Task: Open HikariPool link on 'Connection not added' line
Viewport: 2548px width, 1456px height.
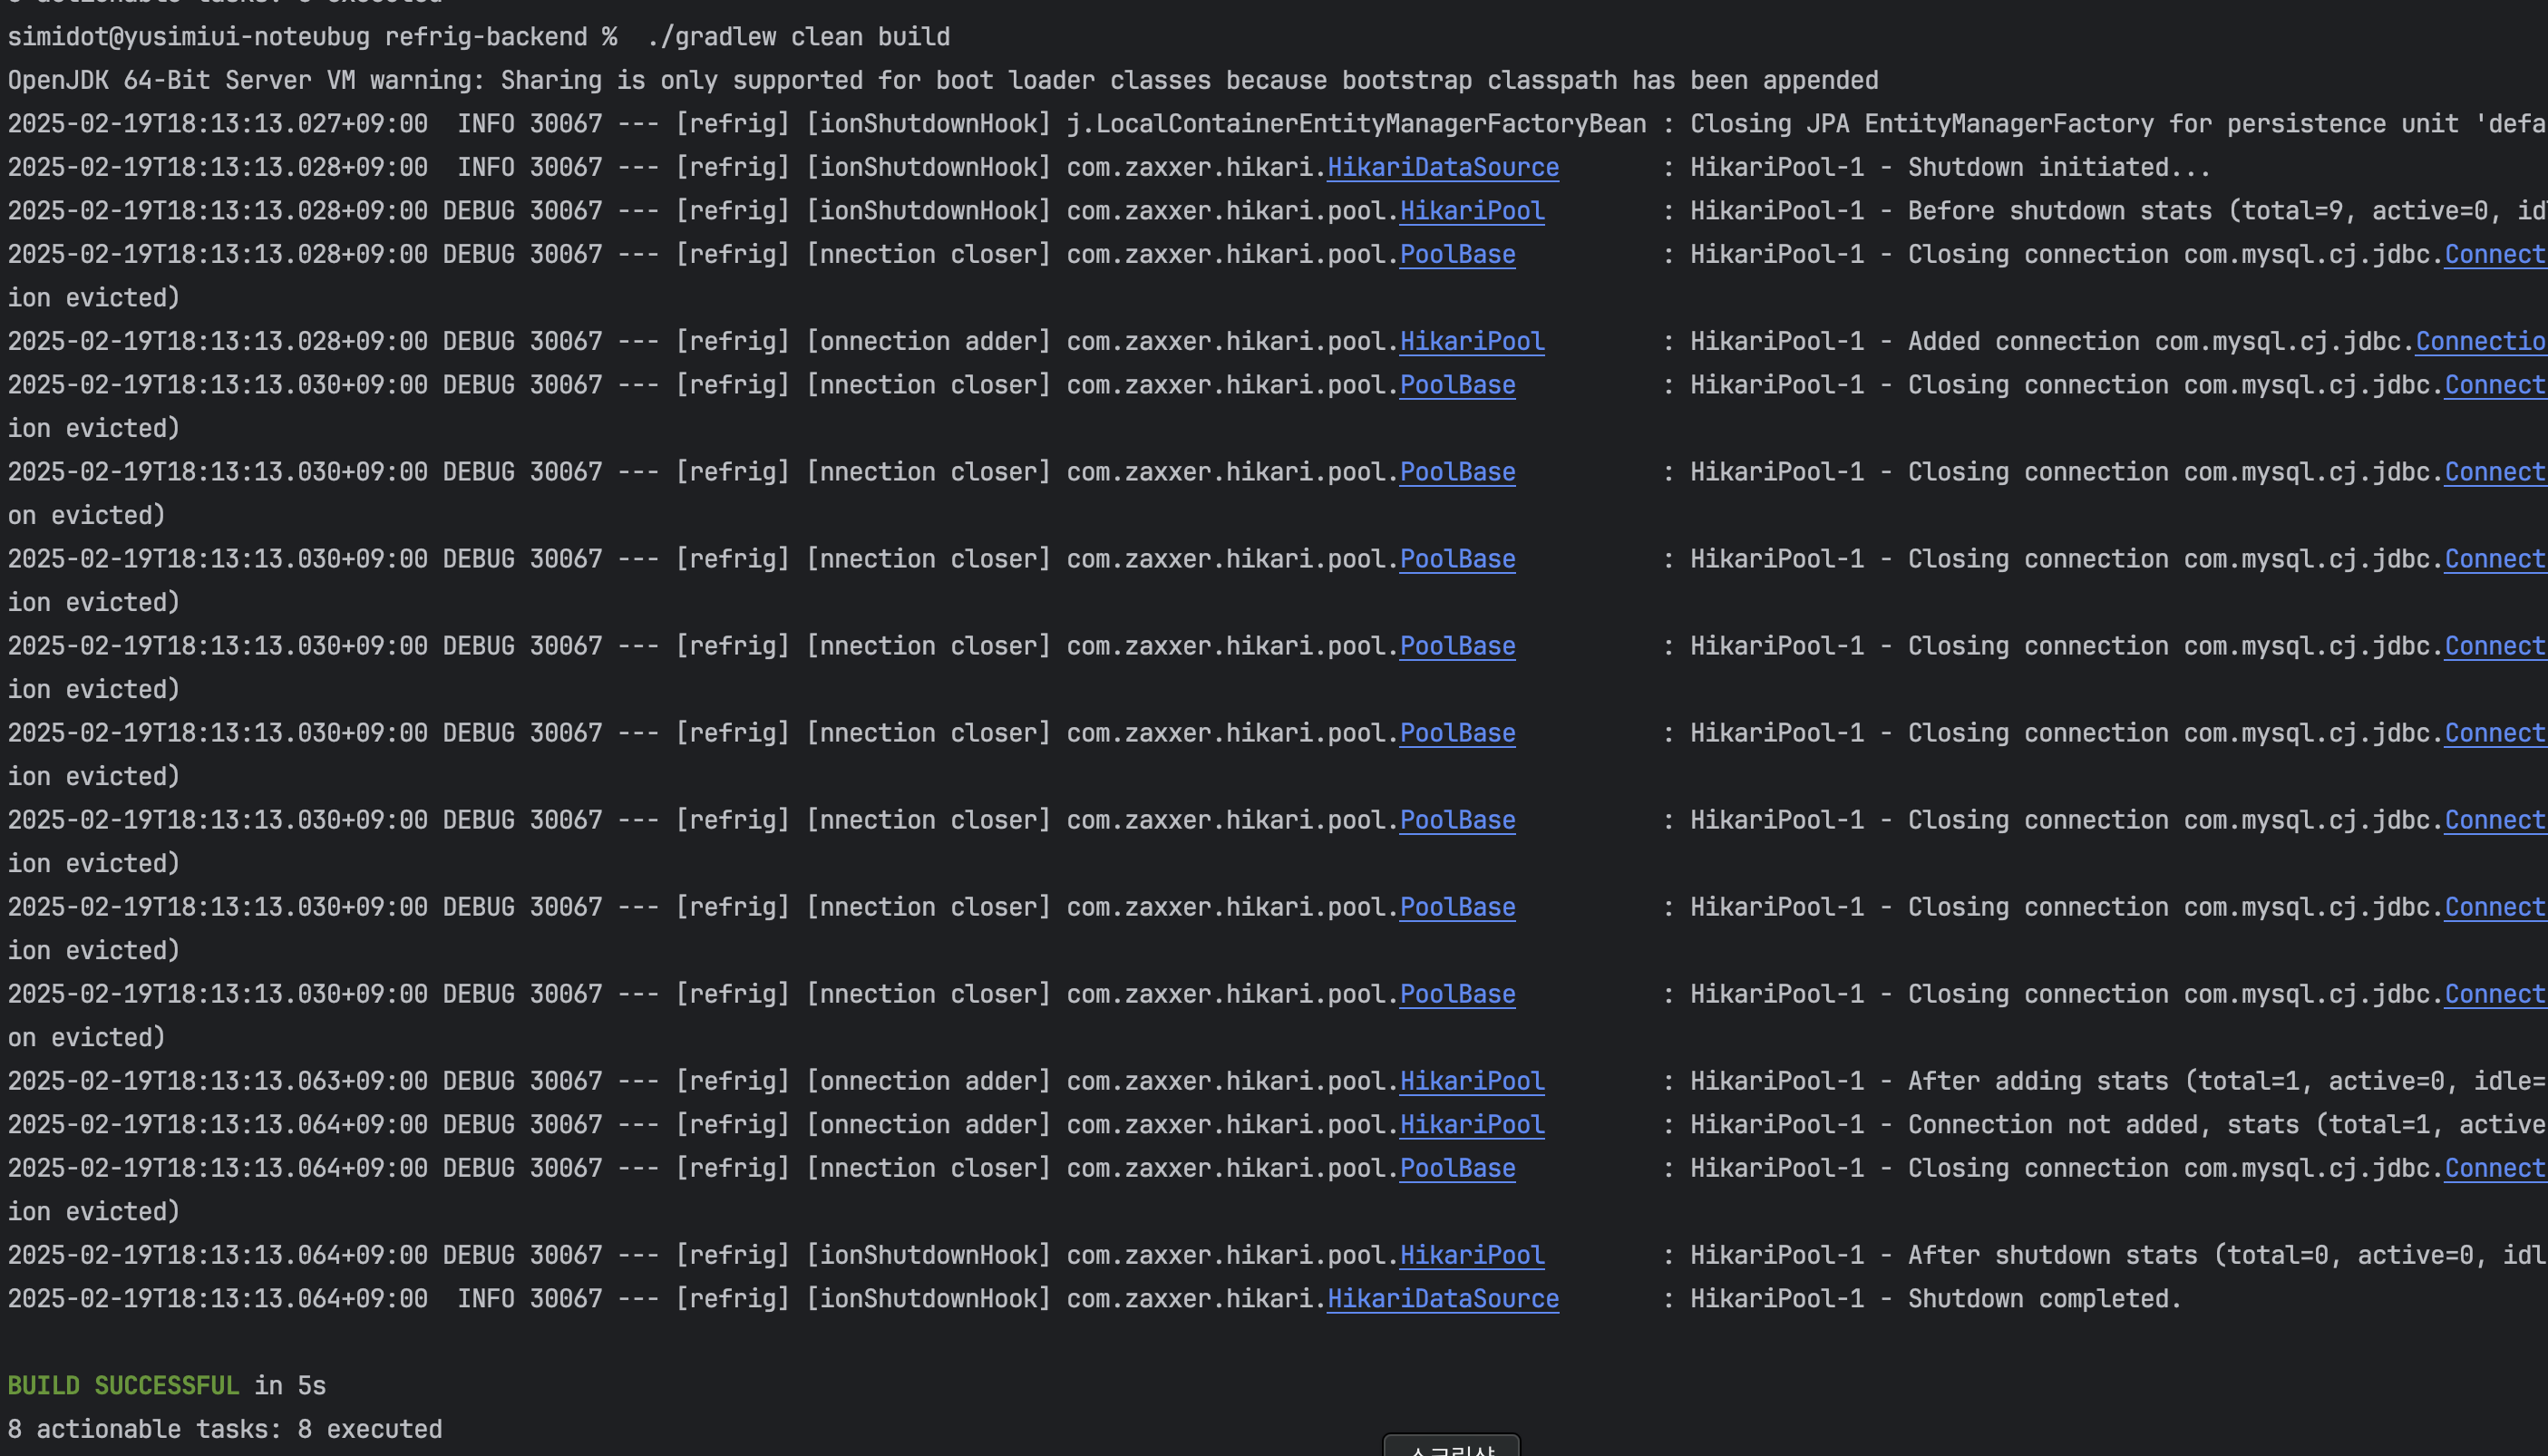Action: pos(1471,1125)
